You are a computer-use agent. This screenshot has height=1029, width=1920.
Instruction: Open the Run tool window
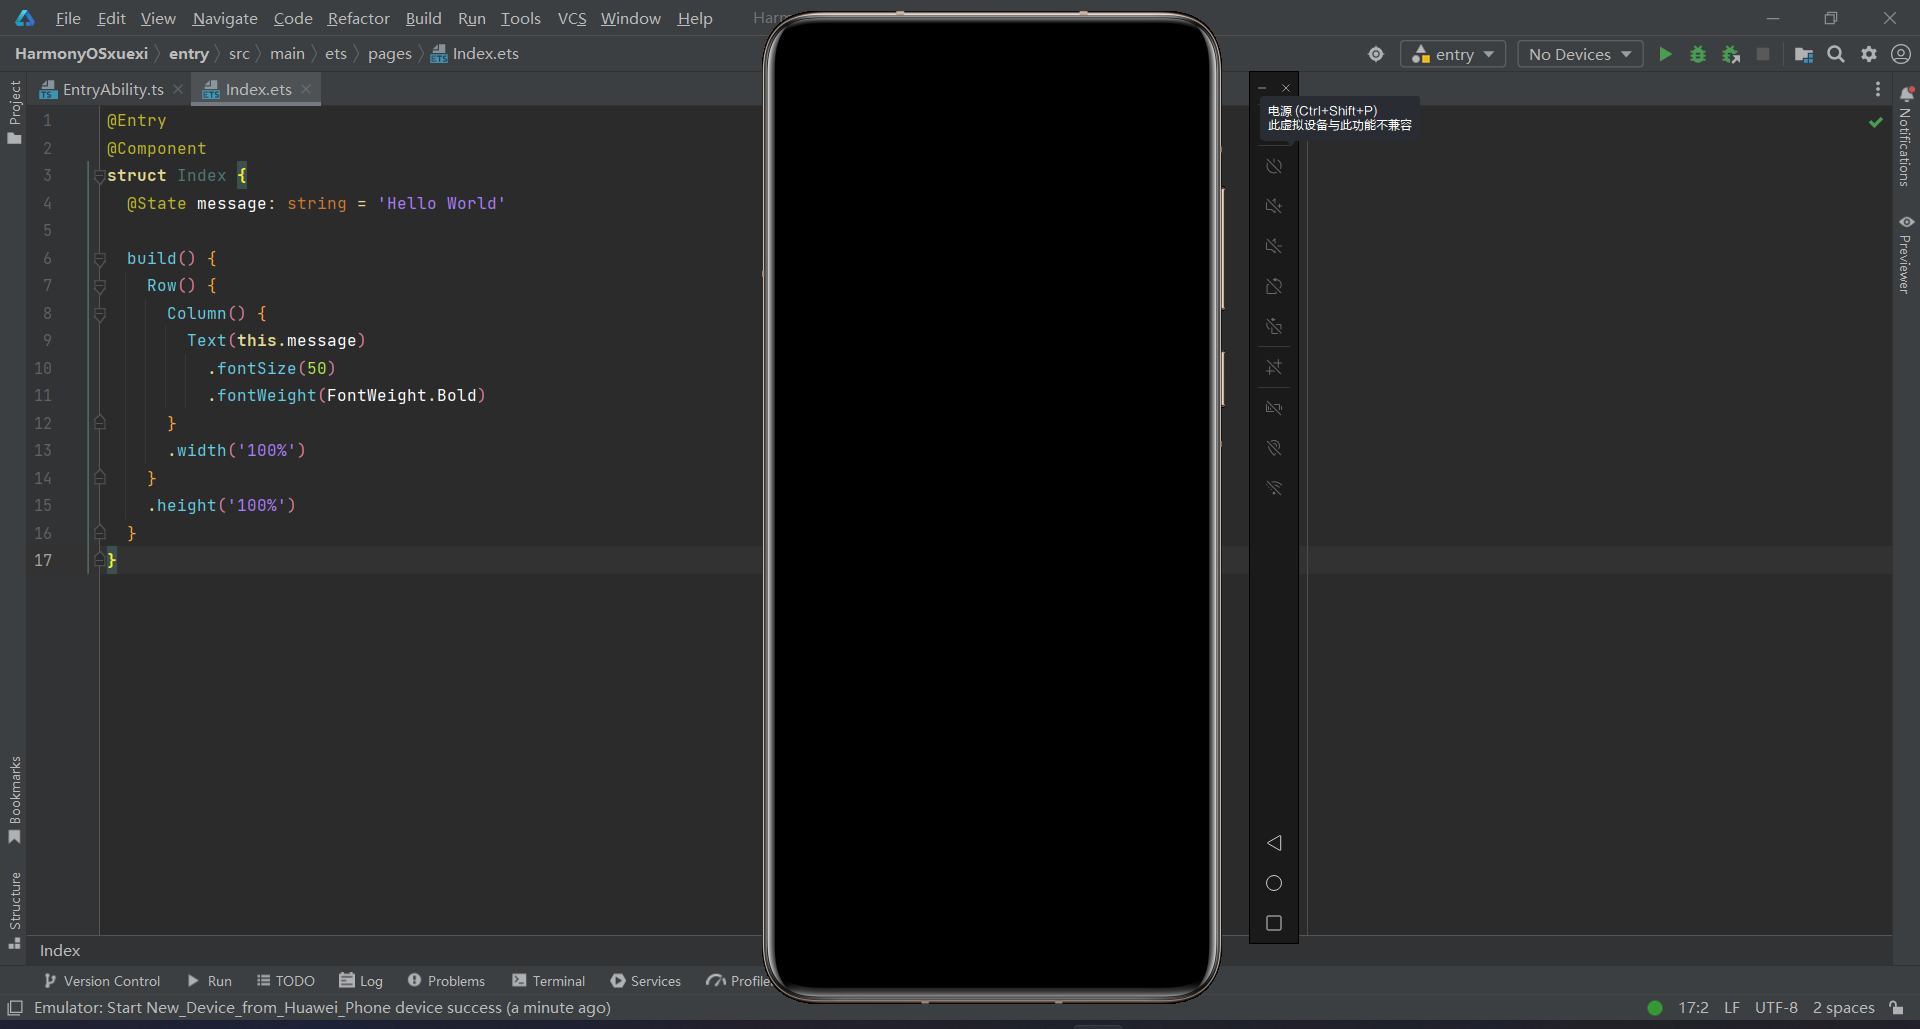(210, 981)
